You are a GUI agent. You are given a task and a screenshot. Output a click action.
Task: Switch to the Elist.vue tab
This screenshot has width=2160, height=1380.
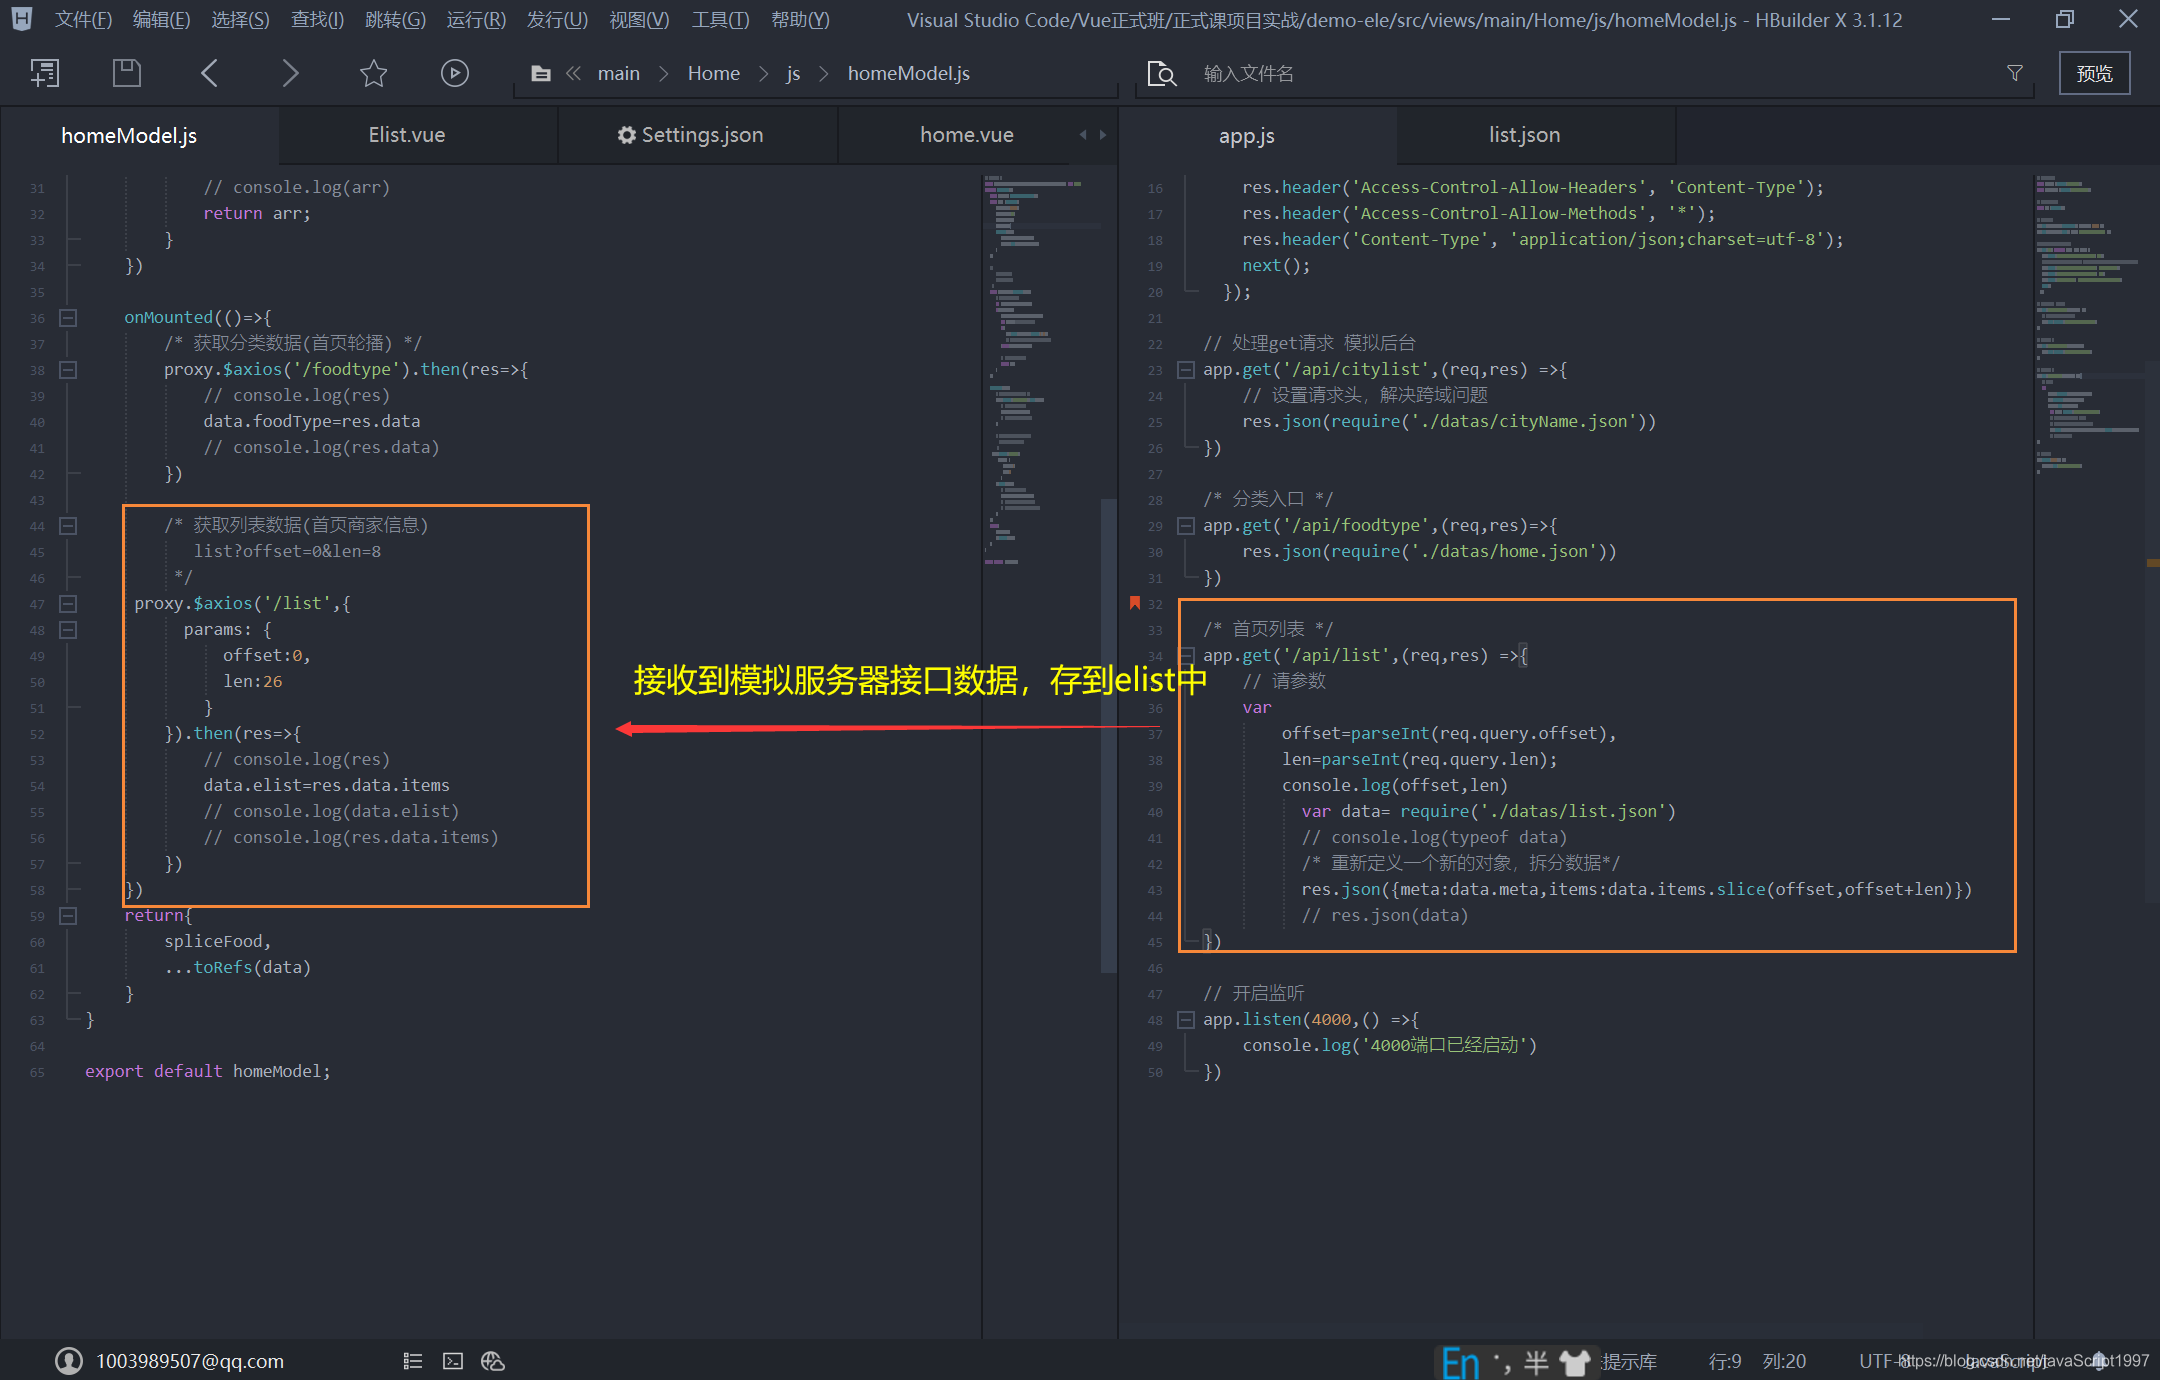(x=407, y=135)
